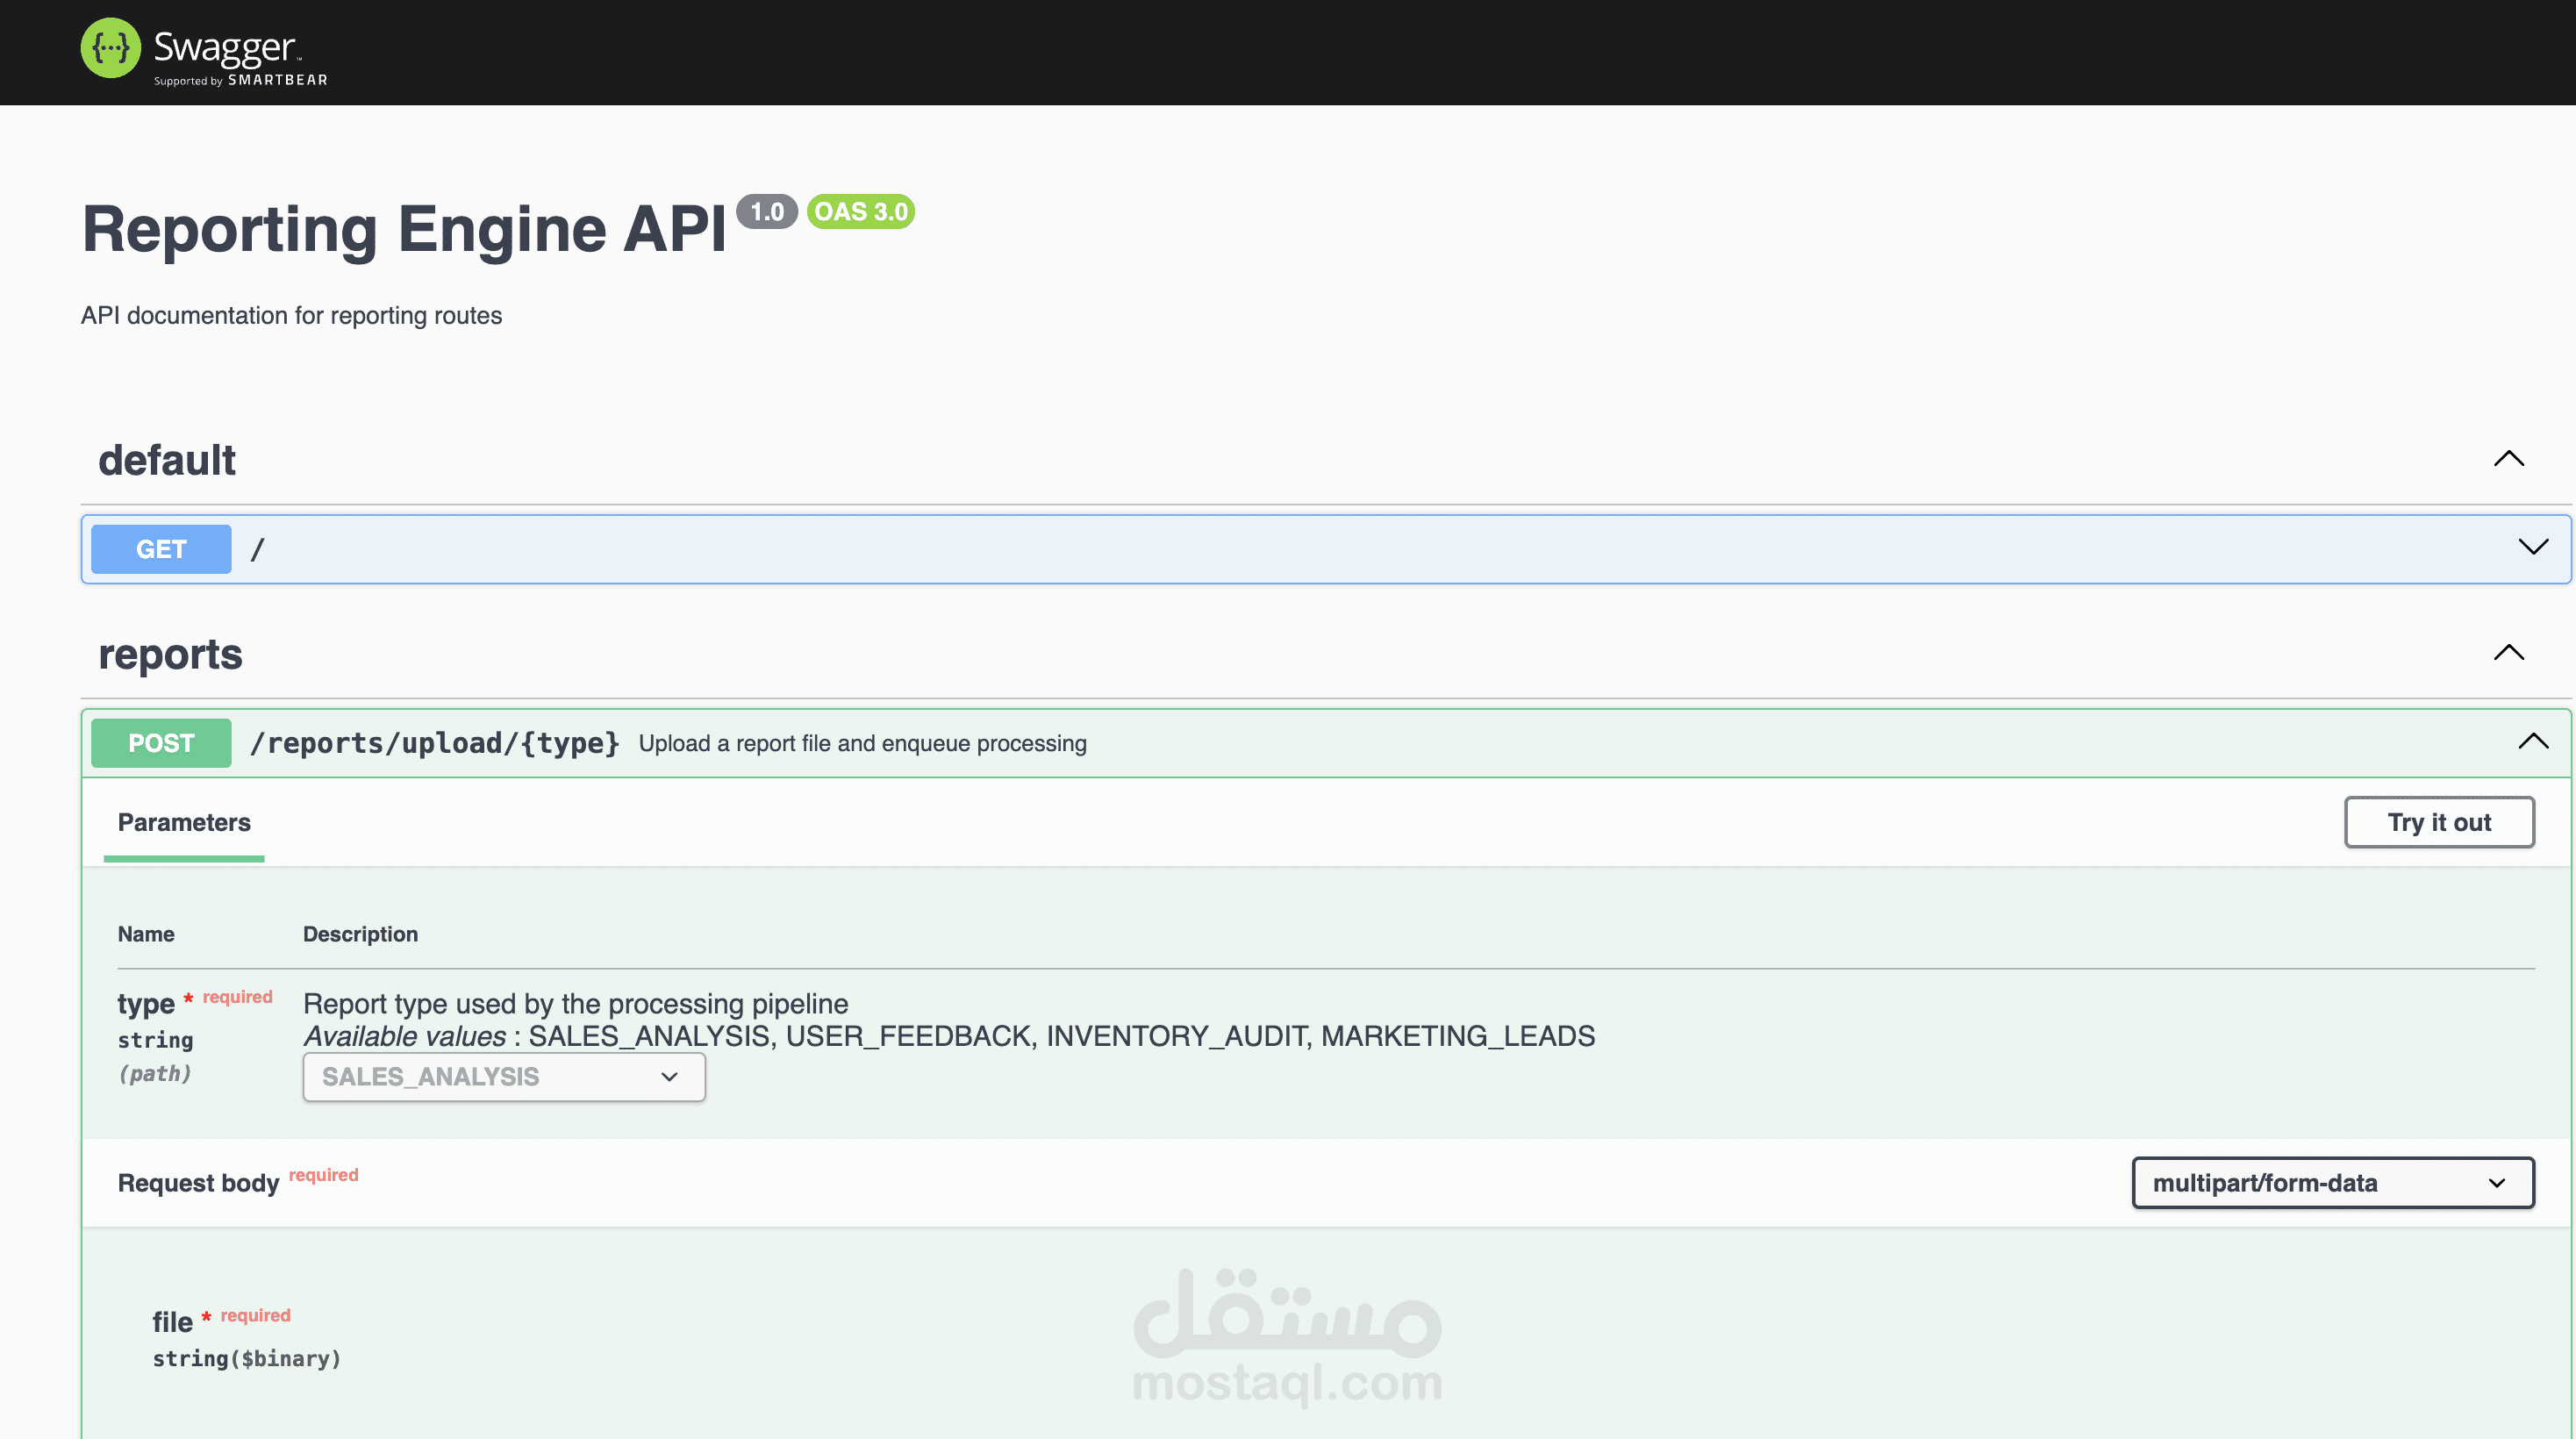Expand the GET / endpoint arrow
2576x1439 pixels.
pyautogui.click(x=2532, y=547)
